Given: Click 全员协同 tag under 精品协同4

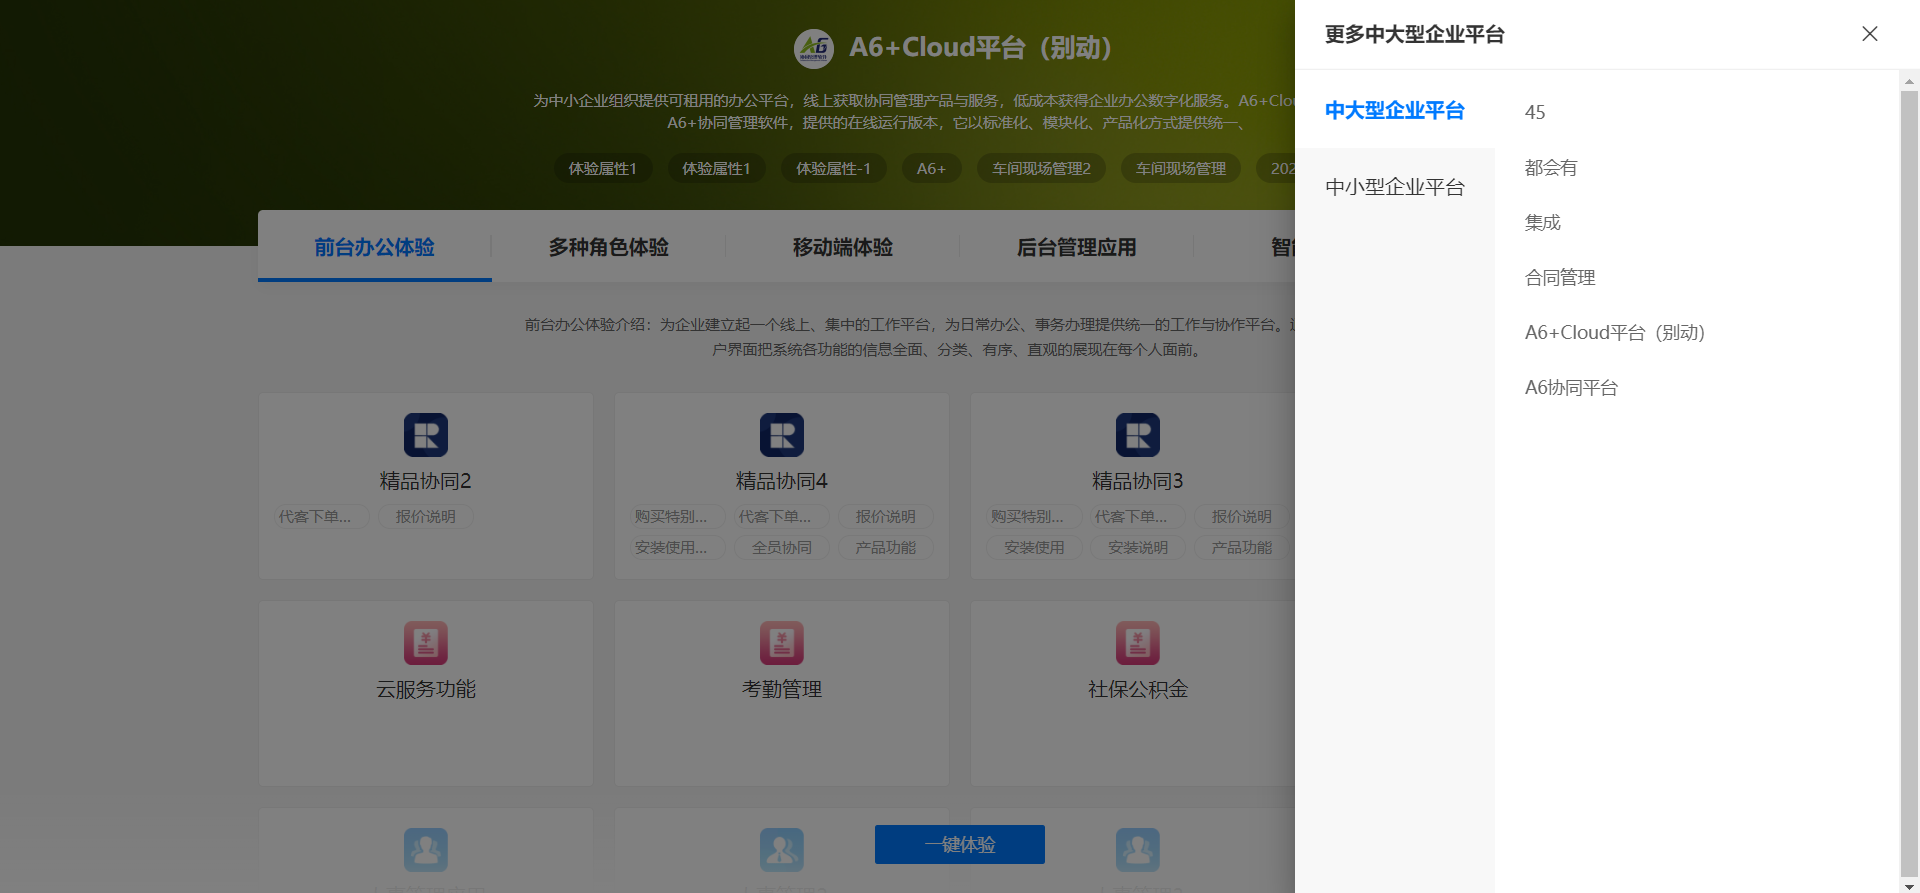Looking at the screenshot, I should [x=782, y=548].
